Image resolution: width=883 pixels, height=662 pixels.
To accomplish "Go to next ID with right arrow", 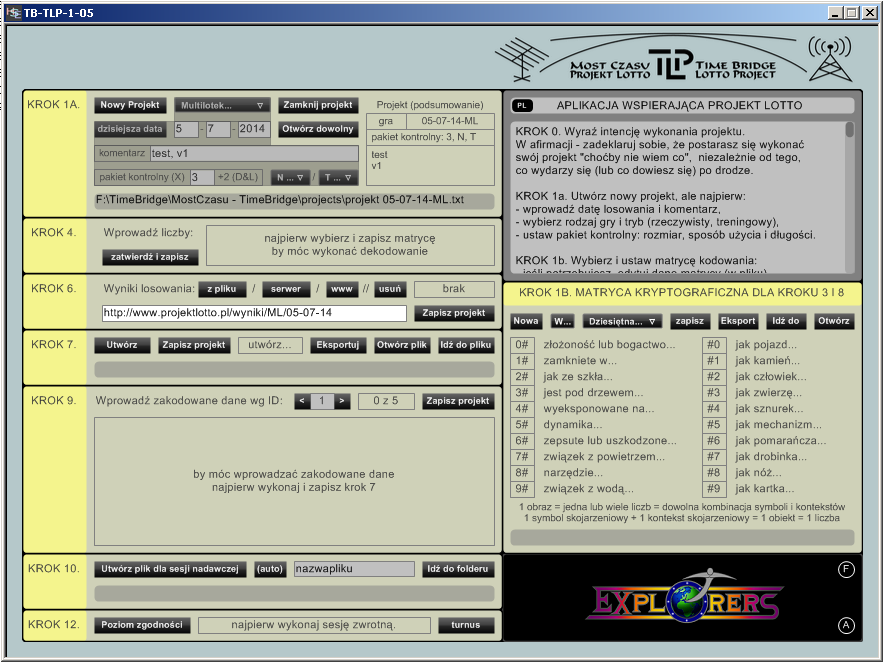I will point(342,401).
